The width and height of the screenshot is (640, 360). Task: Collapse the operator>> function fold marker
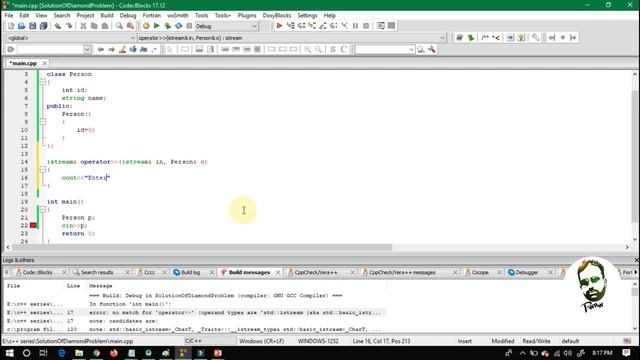click(43, 169)
